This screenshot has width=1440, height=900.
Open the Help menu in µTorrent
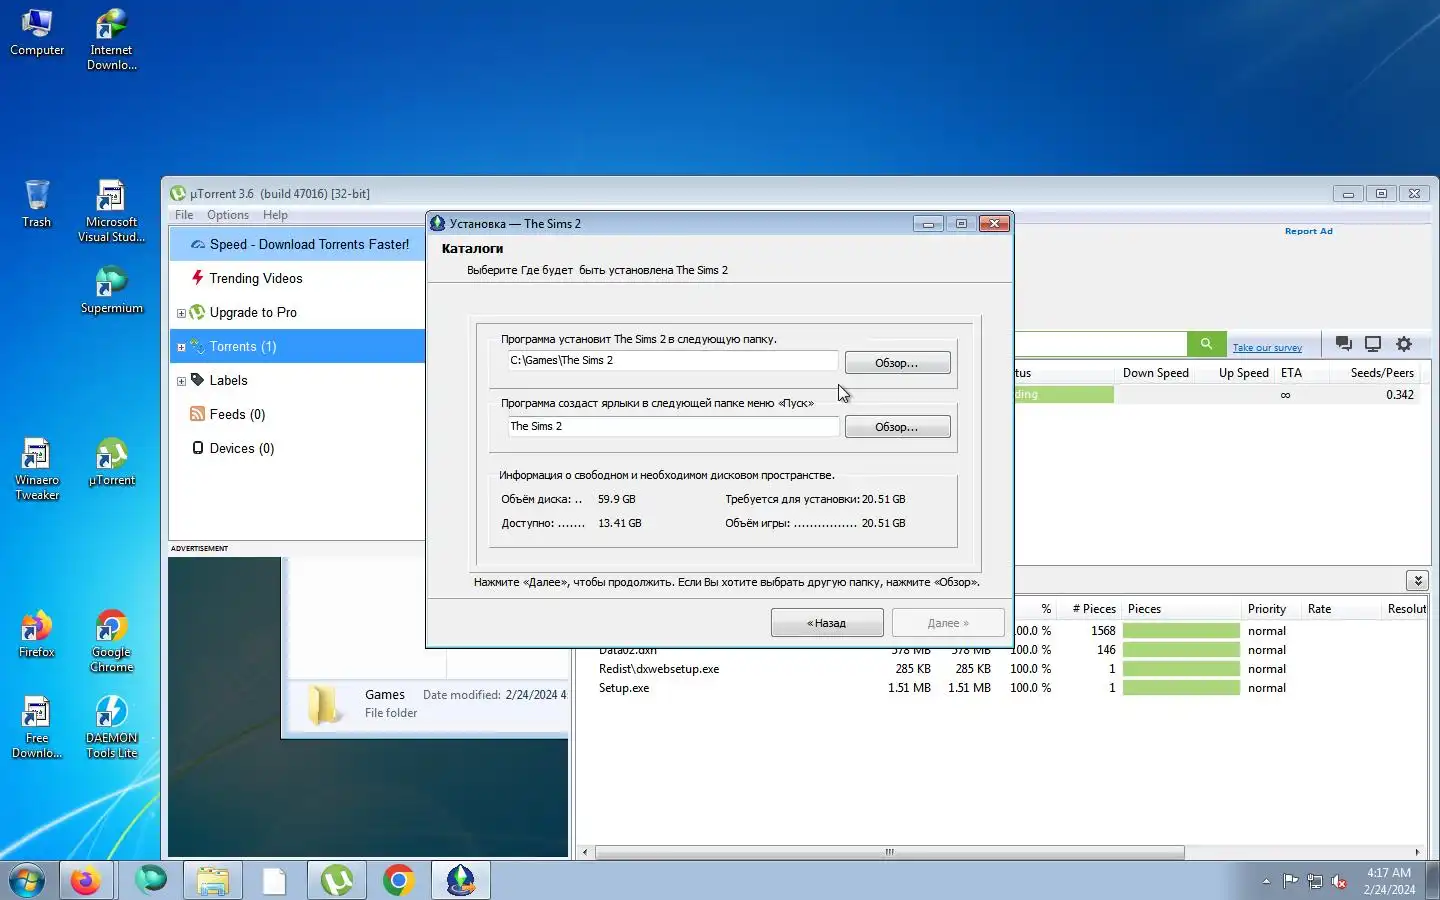tap(275, 215)
